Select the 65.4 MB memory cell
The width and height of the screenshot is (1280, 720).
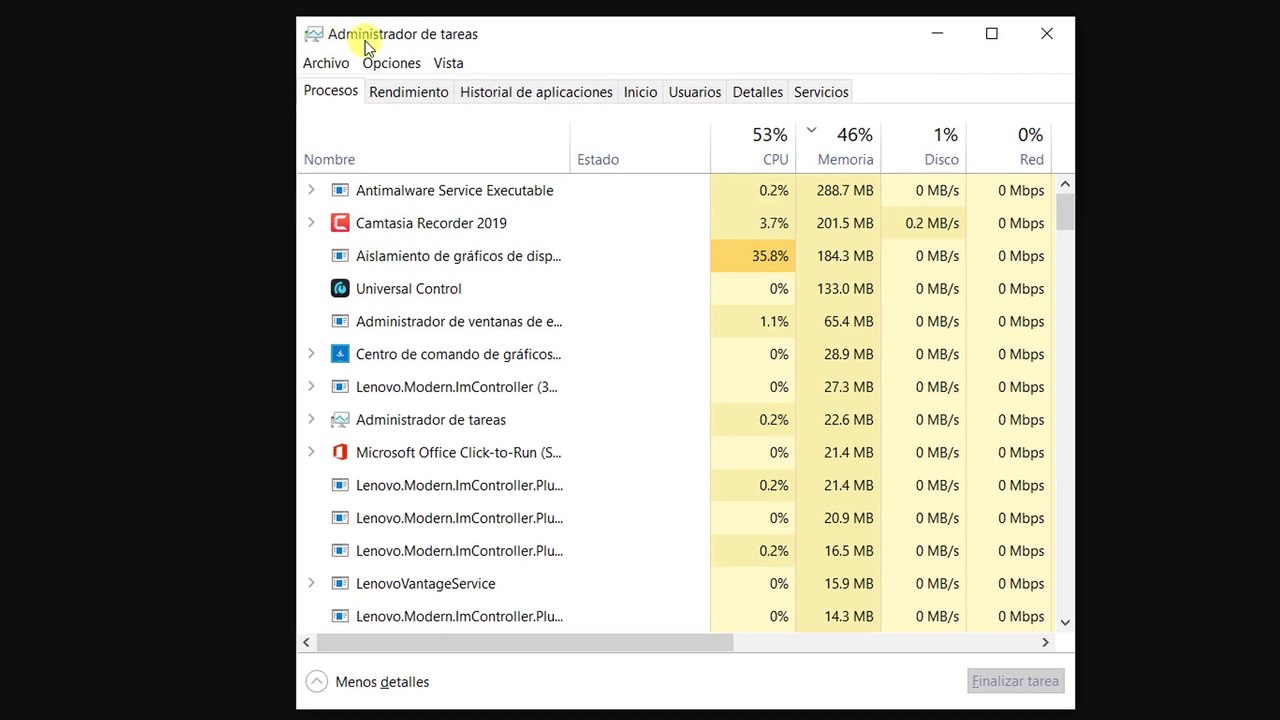[838, 321]
